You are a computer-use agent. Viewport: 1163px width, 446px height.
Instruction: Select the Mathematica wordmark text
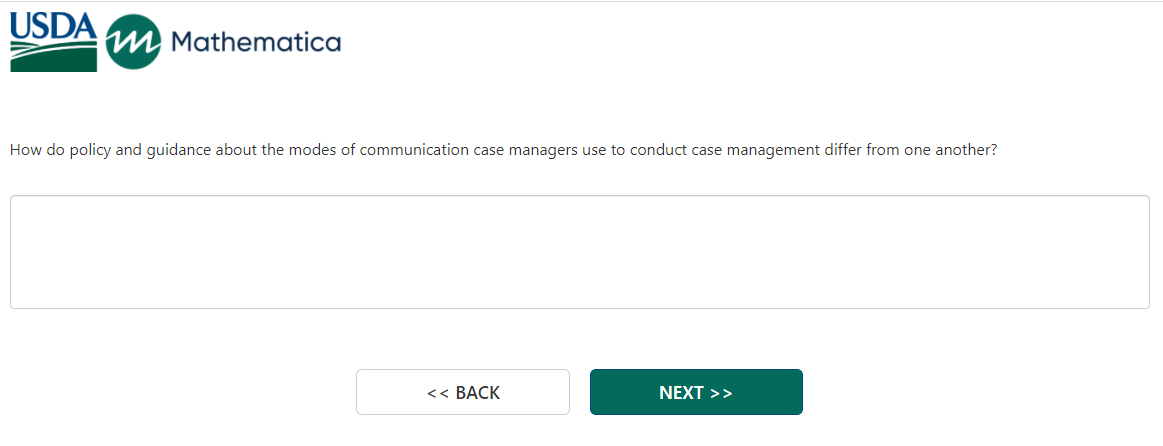point(256,42)
